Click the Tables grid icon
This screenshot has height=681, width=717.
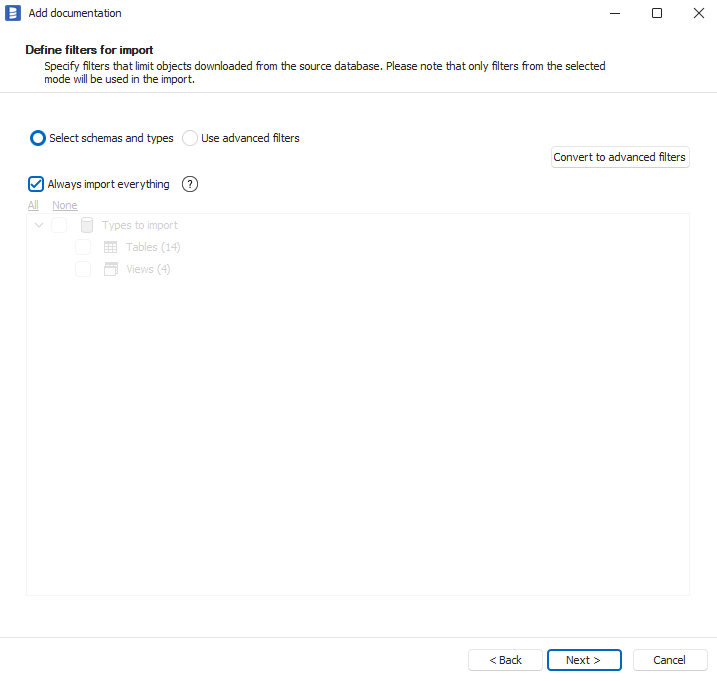click(111, 247)
